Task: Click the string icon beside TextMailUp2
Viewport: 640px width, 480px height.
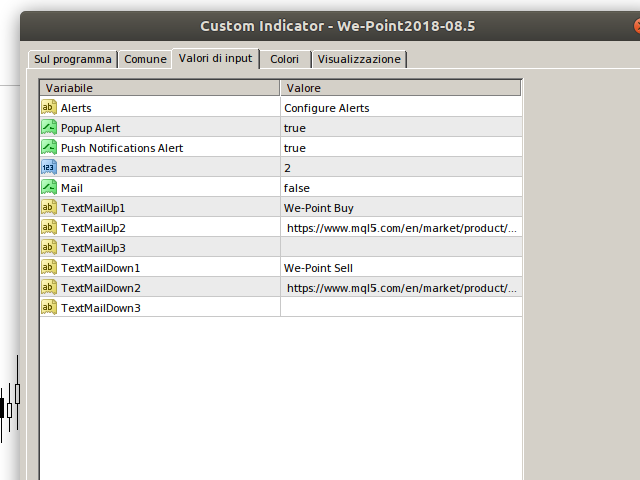Action: (49, 227)
